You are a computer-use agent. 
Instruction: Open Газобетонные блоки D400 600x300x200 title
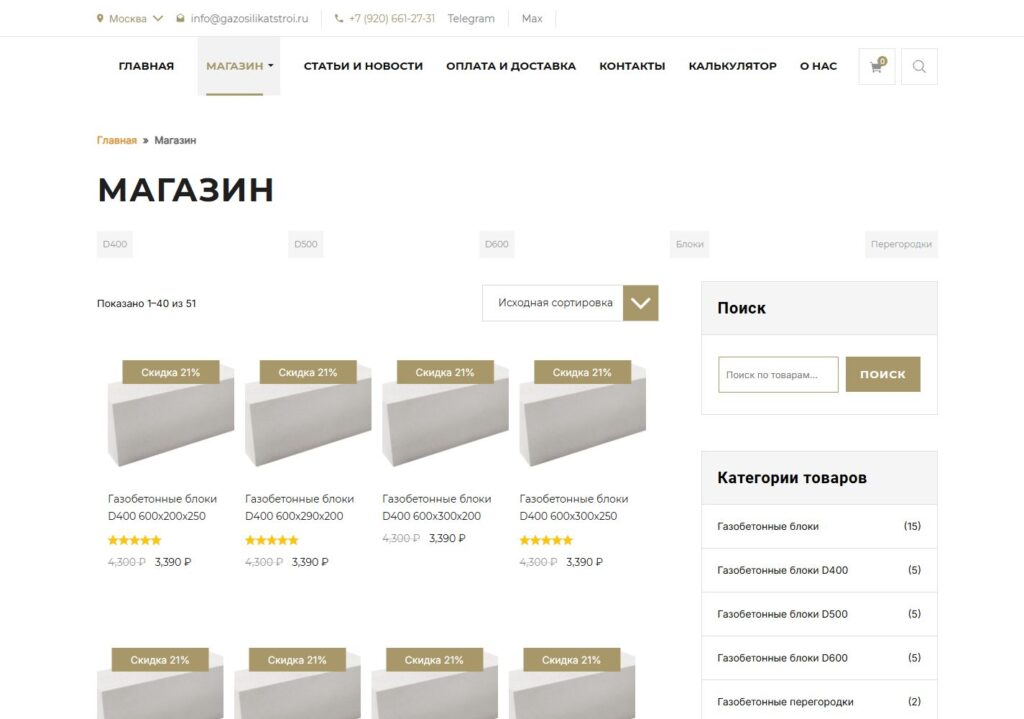pyautogui.click(x=436, y=507)
